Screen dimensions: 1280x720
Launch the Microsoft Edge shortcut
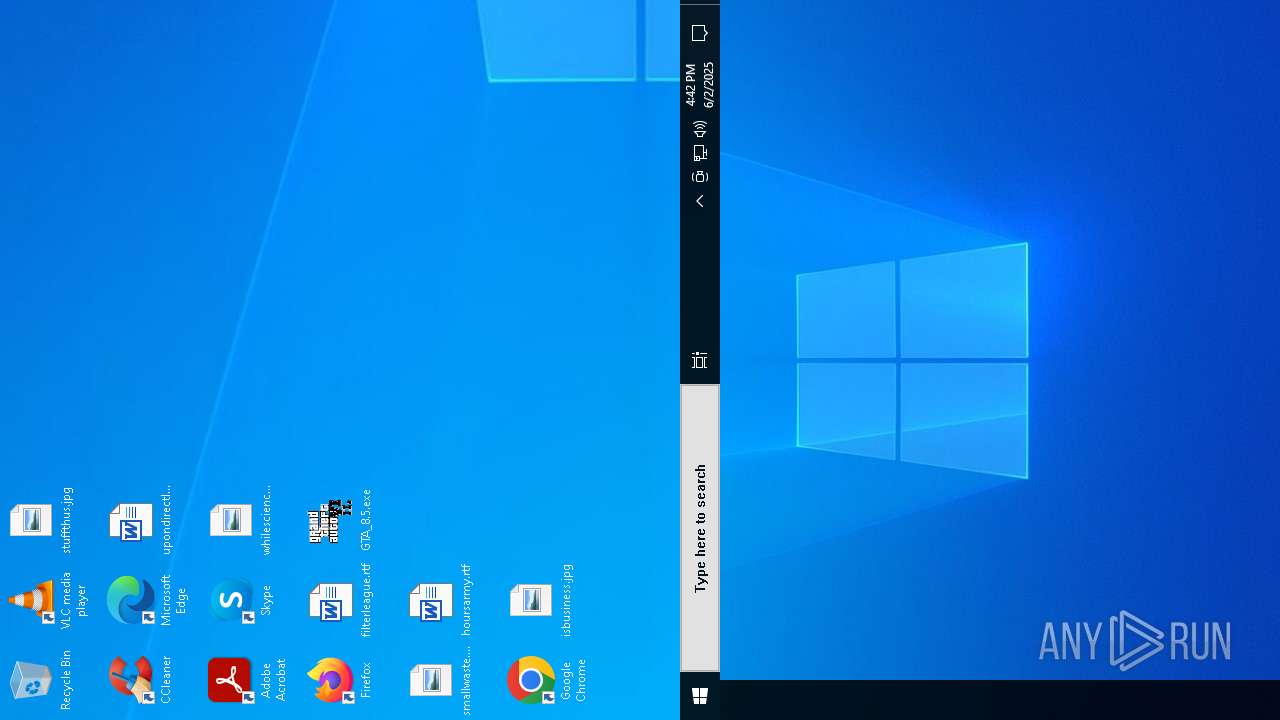pyautogui.click(x=131, y=601)
